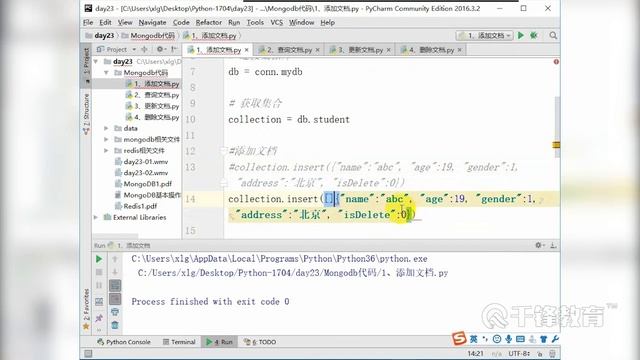Toggle the Favorites side tool window tab

pos(86,309)
